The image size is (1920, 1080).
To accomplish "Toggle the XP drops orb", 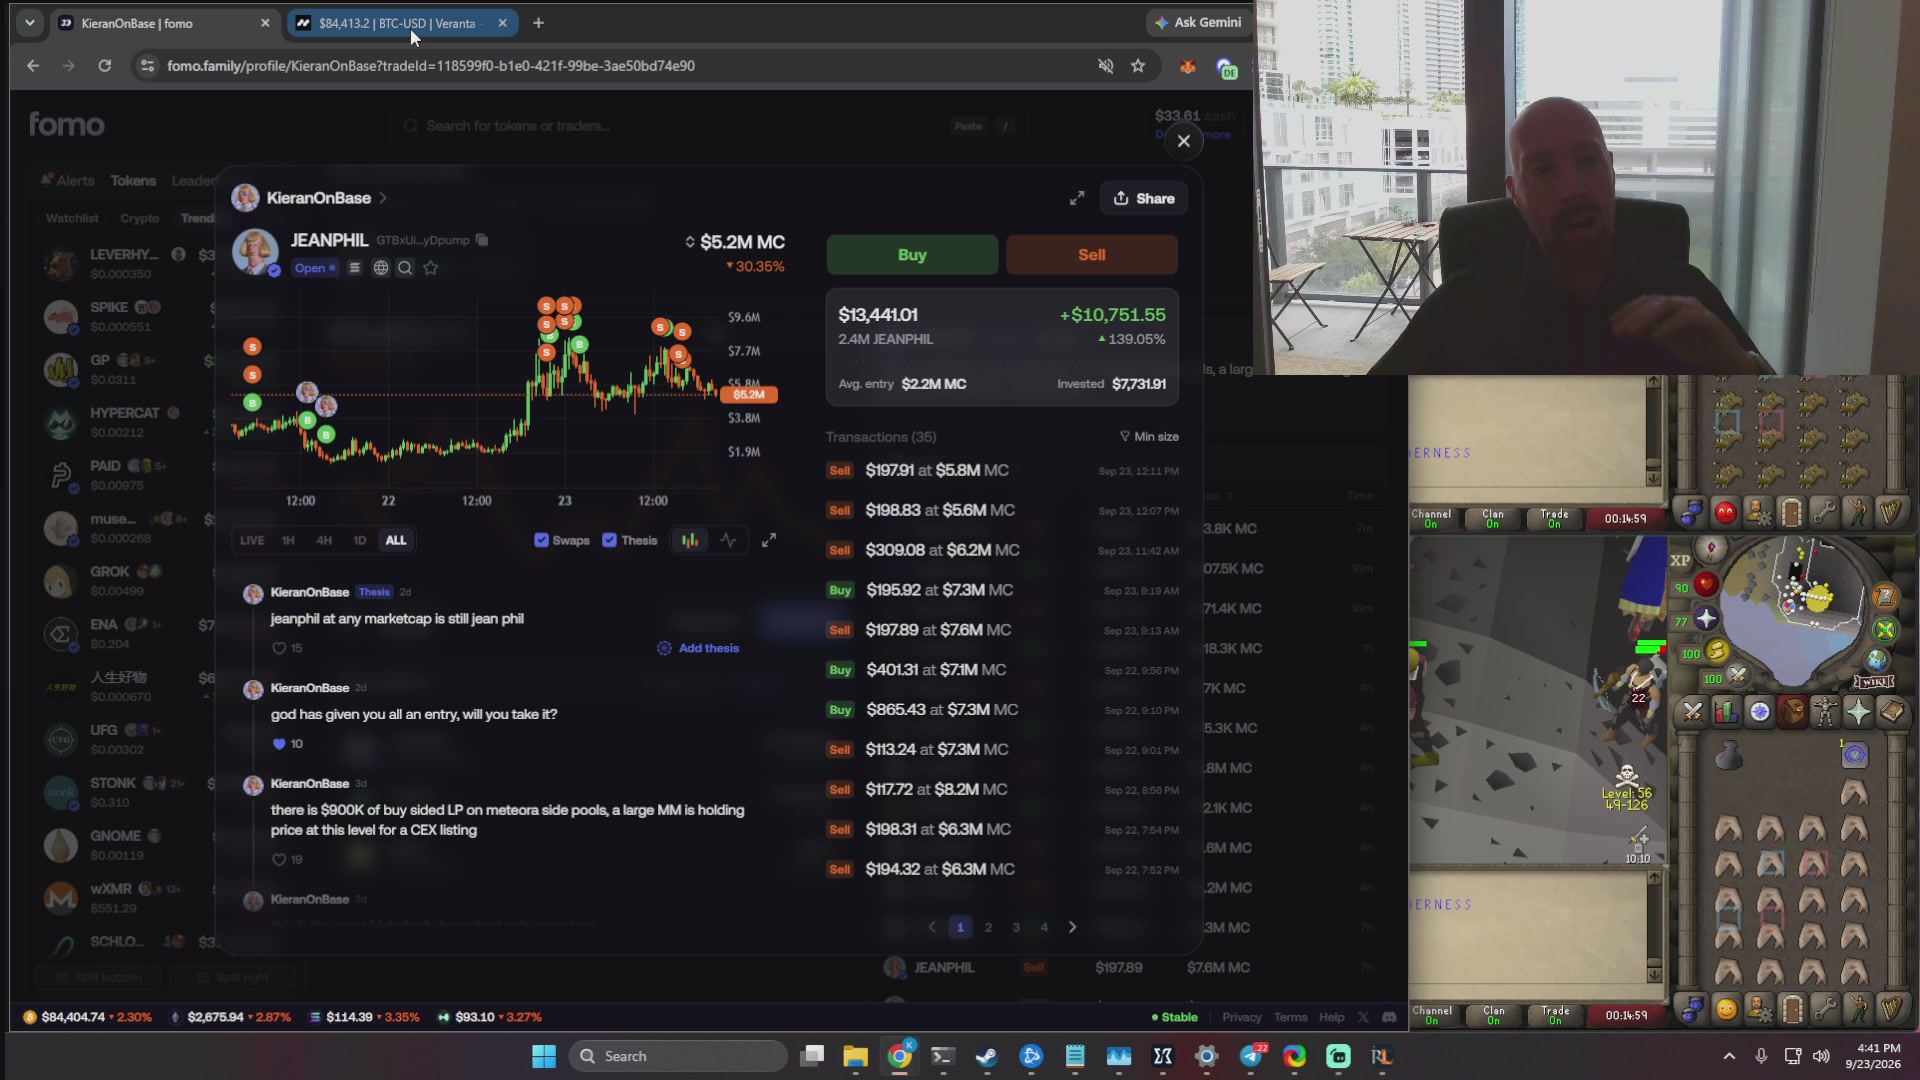I will click(1680, 561).
